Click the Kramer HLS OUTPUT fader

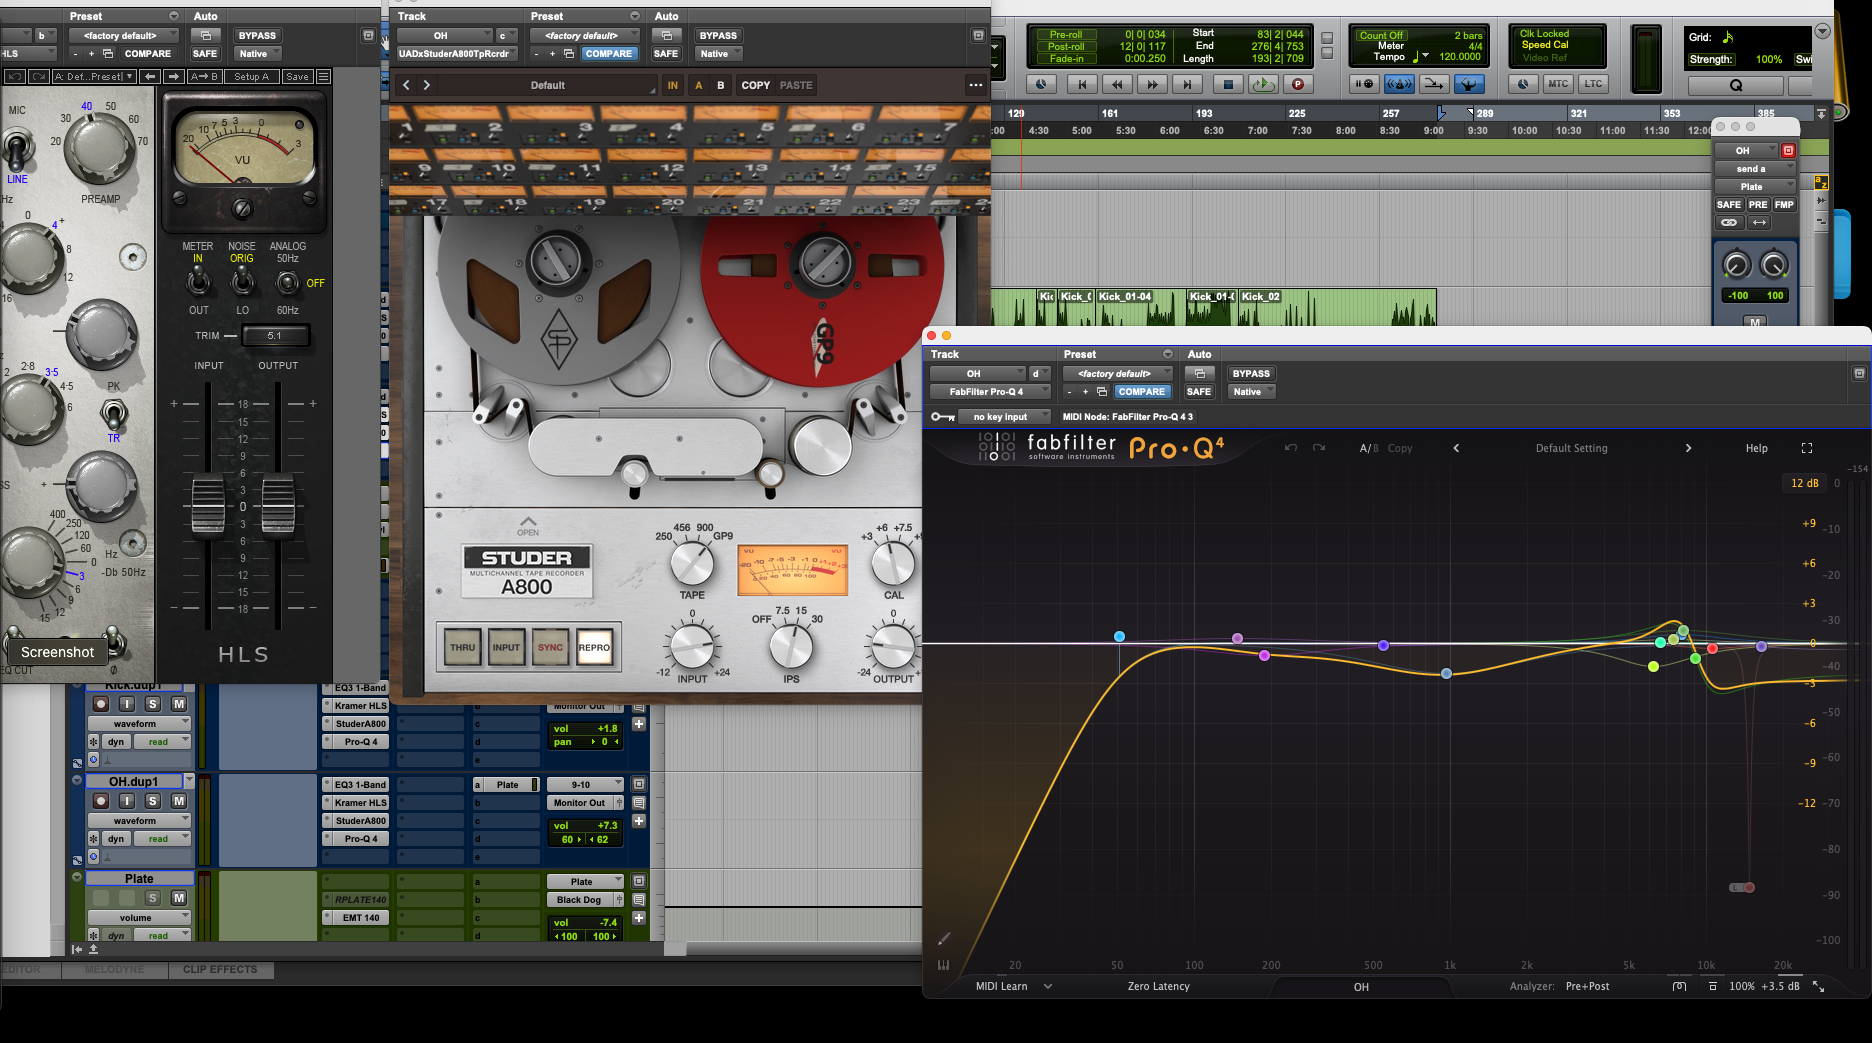[278, 507]
